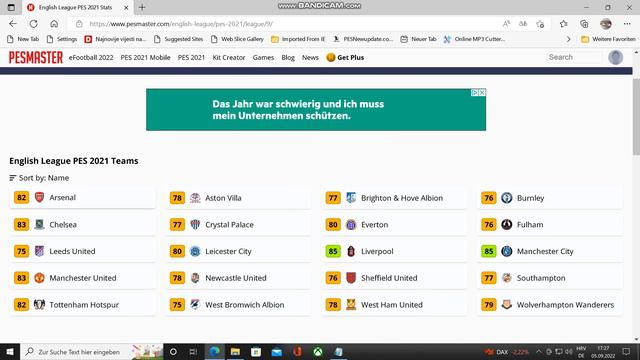Click Liverpool's green 85 rating badge
Viewport: 640px width, 360px height.
[333, 251]
